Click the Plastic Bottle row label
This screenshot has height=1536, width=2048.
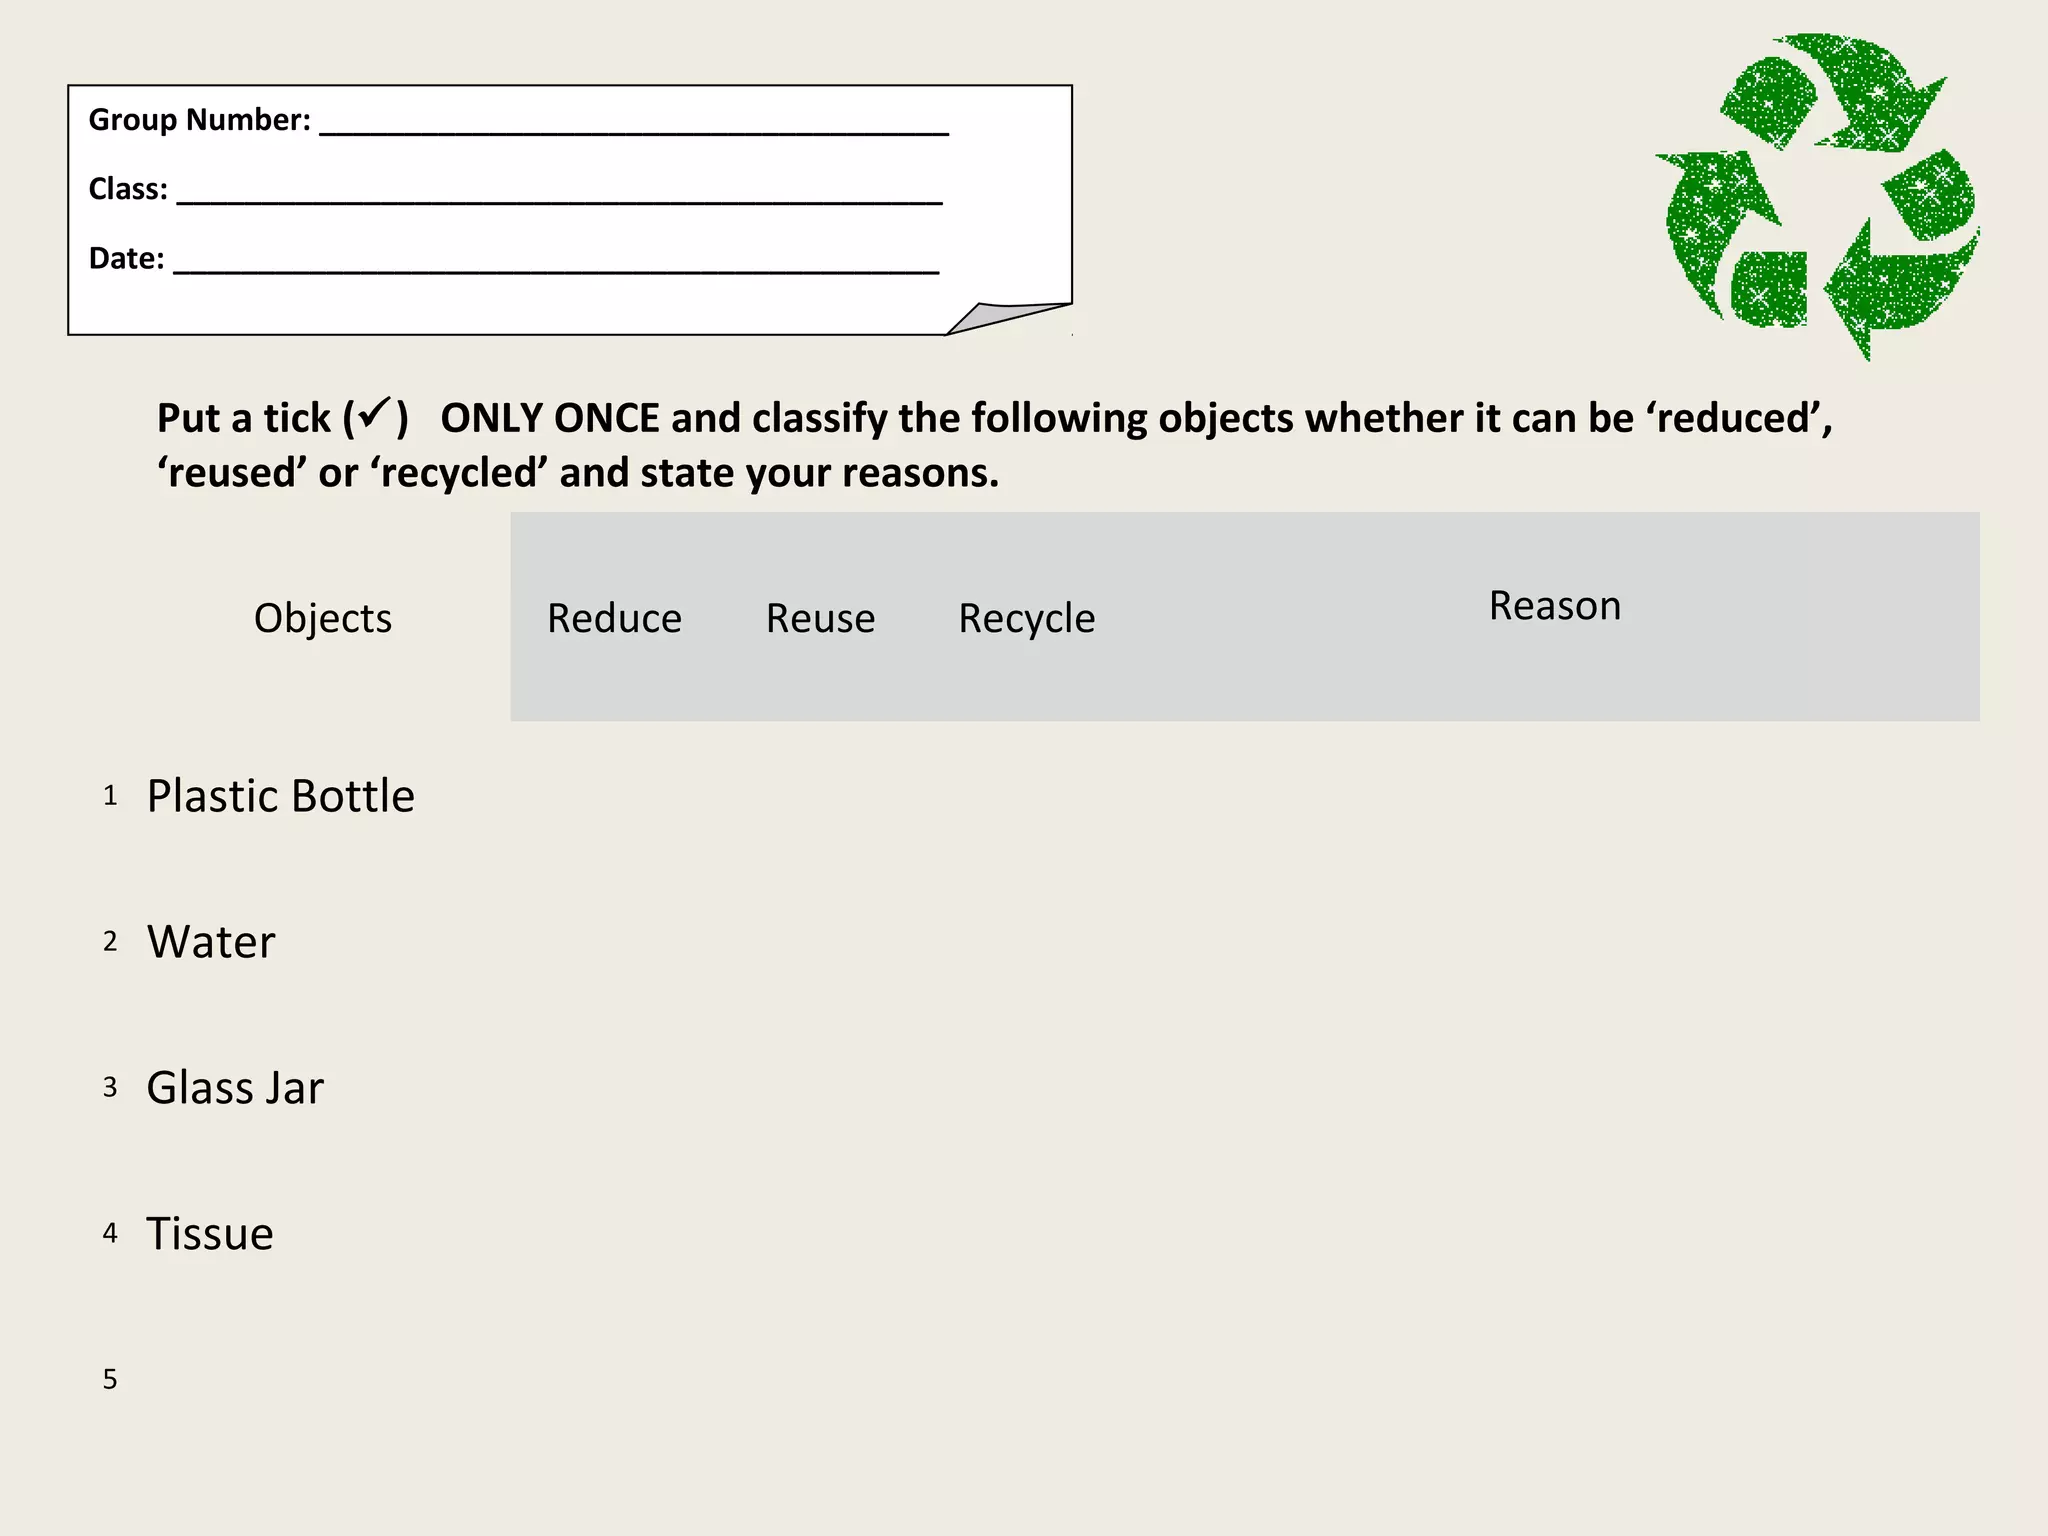[280, 796]
